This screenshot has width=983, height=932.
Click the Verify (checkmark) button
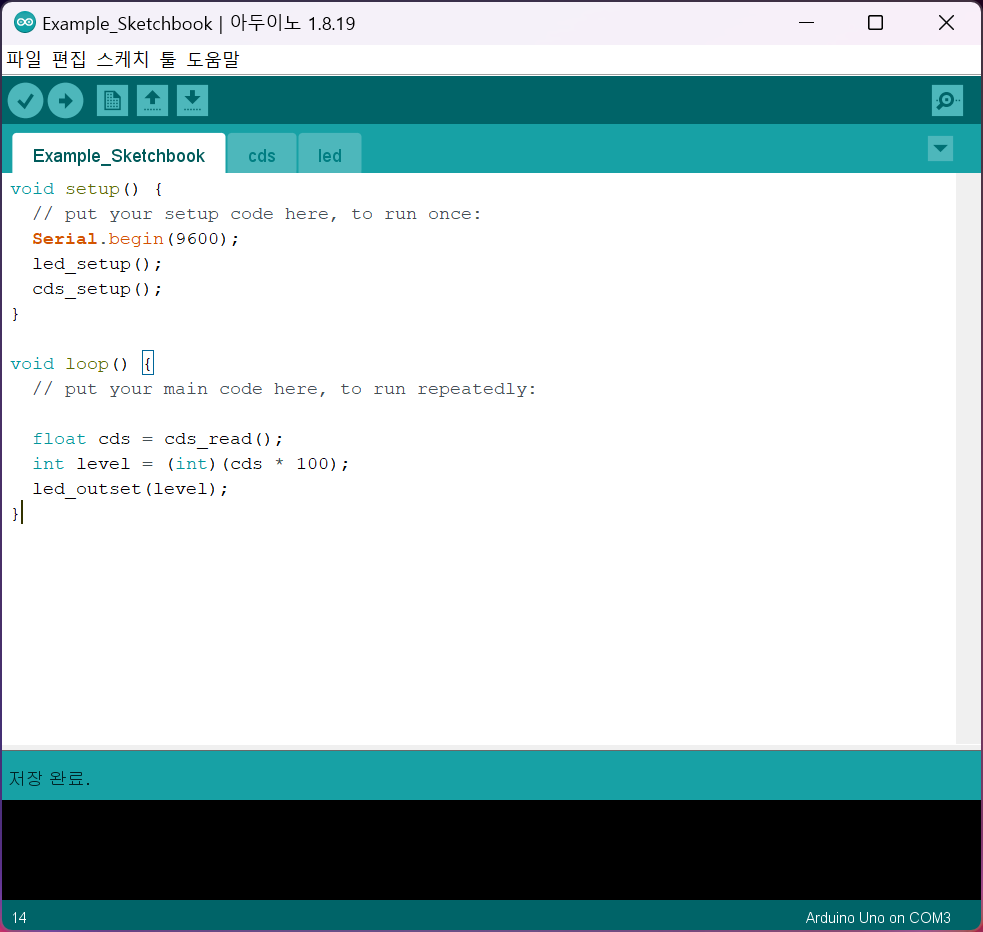[x=26, y=100]
